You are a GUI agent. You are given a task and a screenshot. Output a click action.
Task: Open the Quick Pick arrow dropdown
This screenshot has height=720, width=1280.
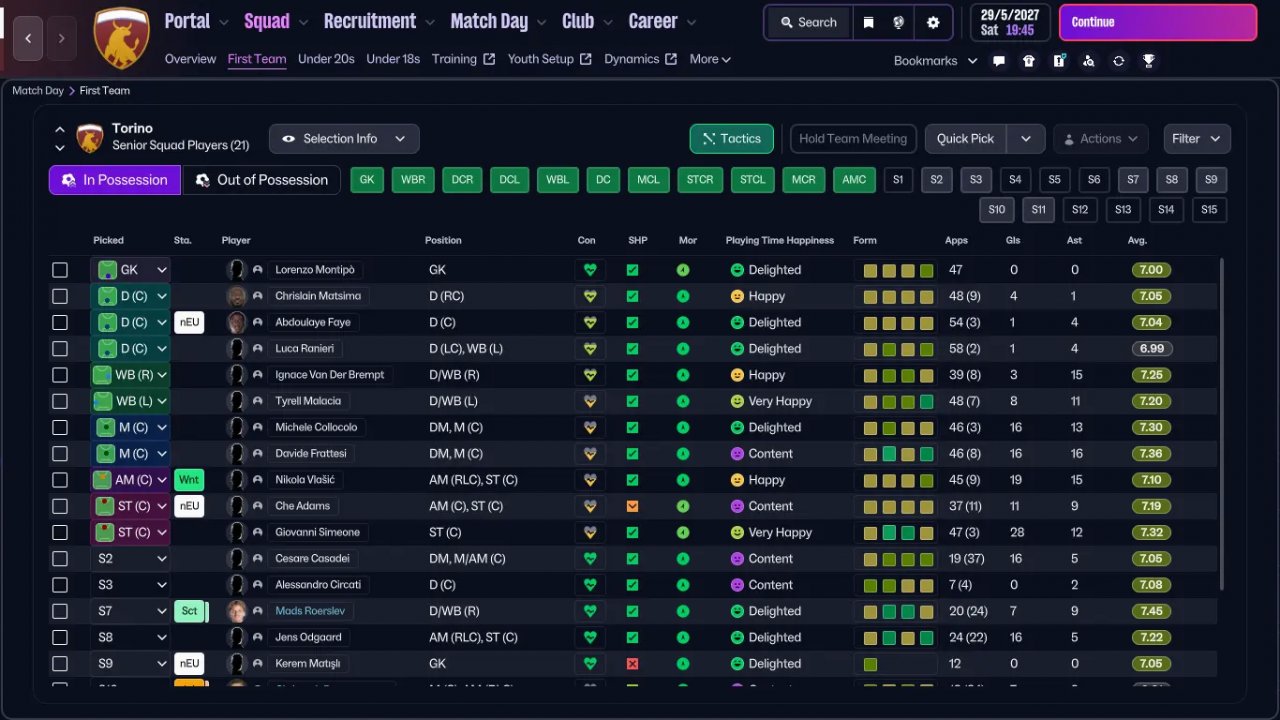click(x=1026, y=139)
